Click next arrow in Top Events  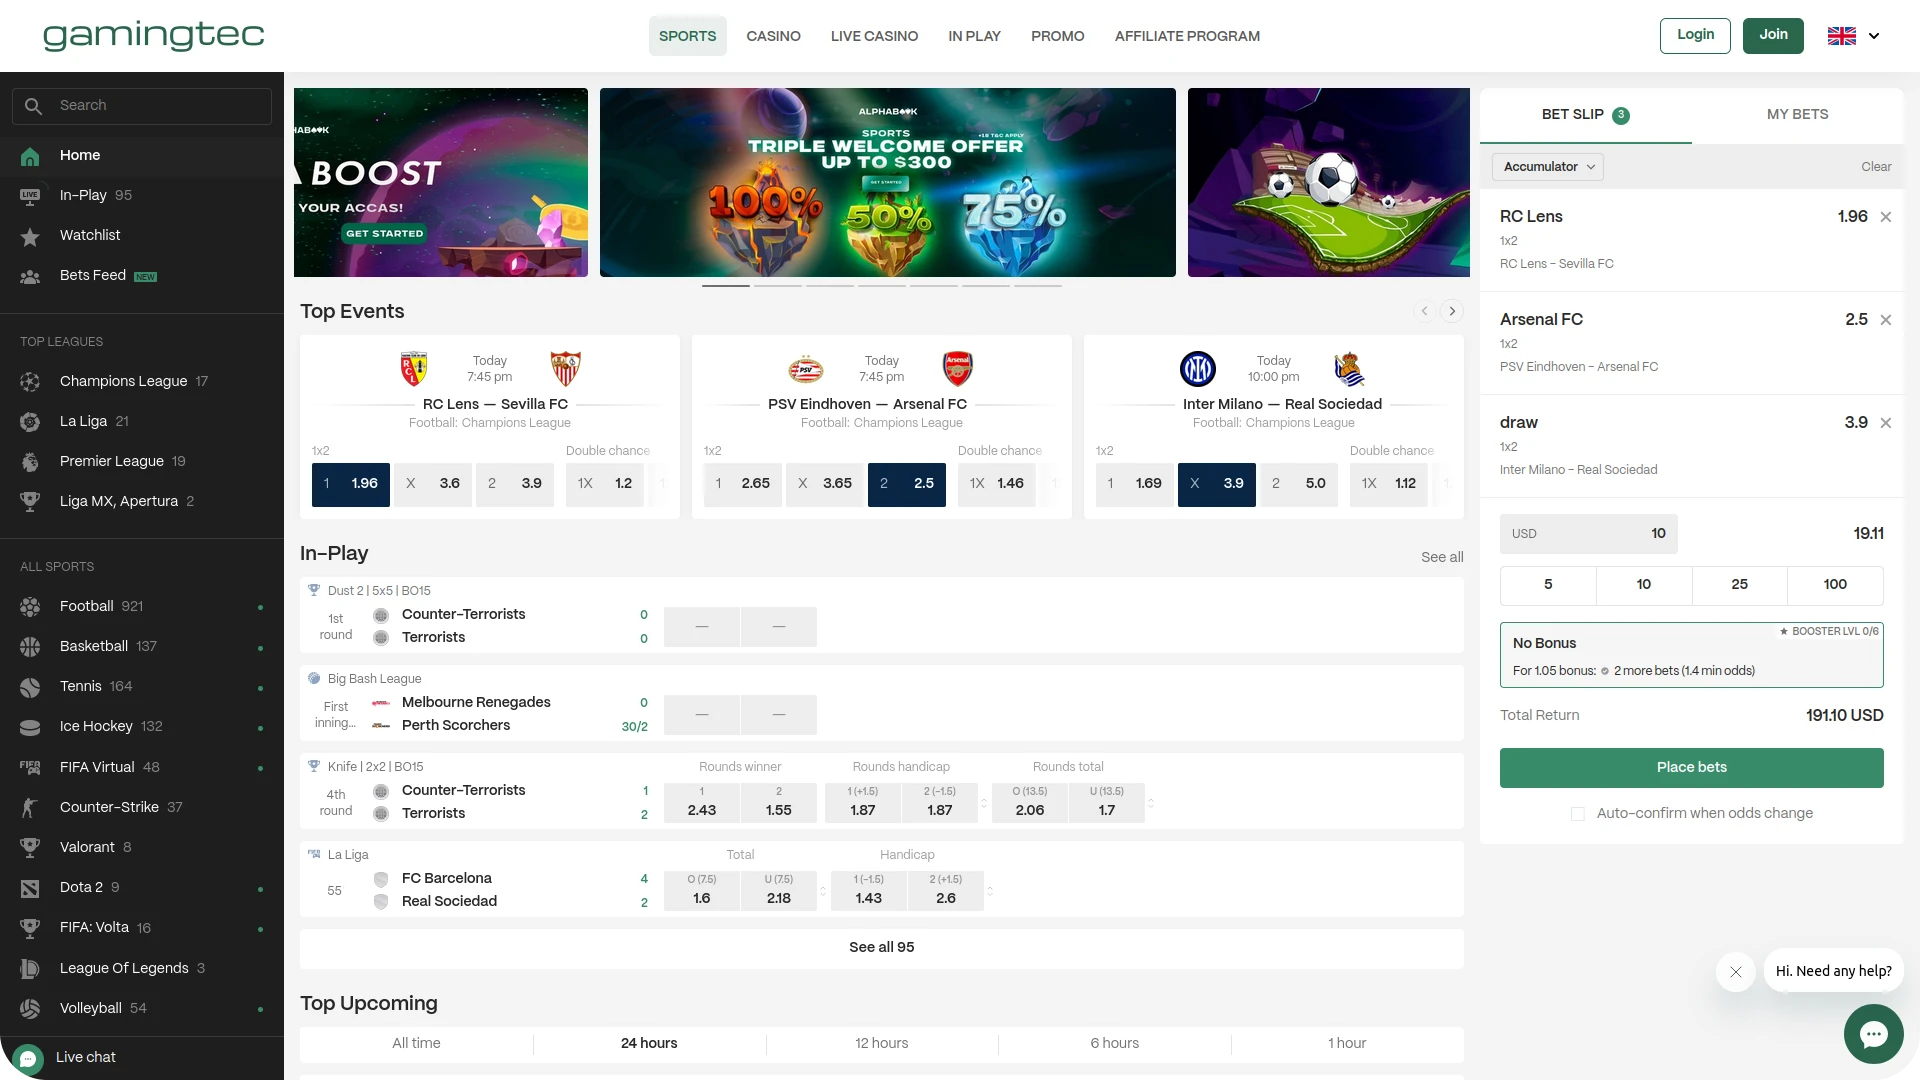click(x=1452, y=311)
